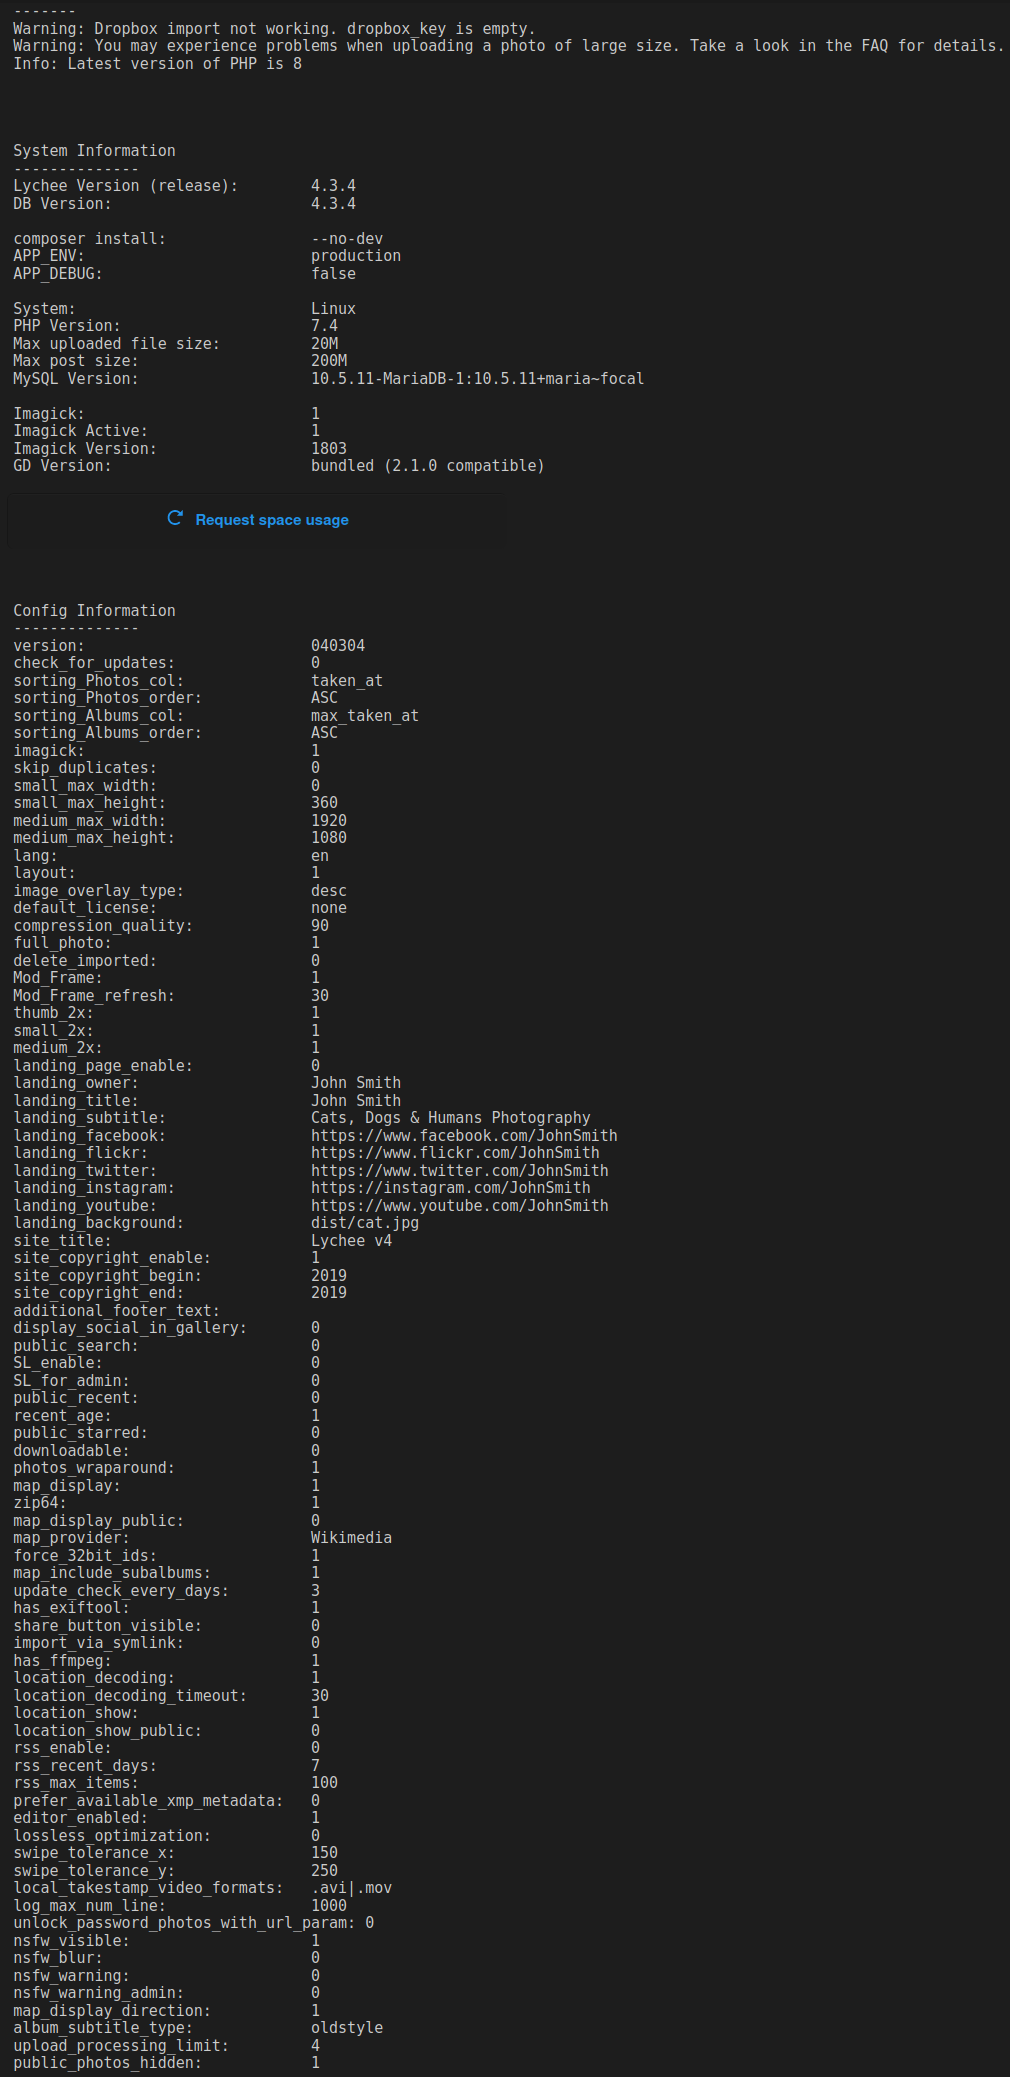
Task: Open the landing_flickr URL
Action: (x=455, y=1152)
